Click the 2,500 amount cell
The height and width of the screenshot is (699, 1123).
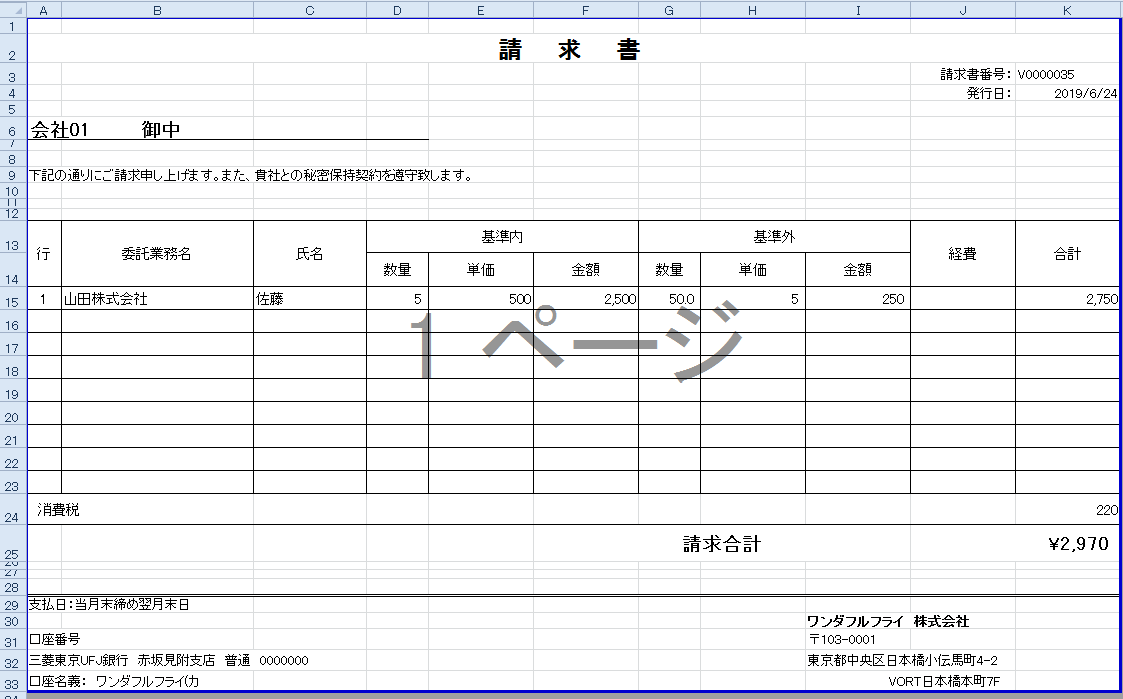586,299
